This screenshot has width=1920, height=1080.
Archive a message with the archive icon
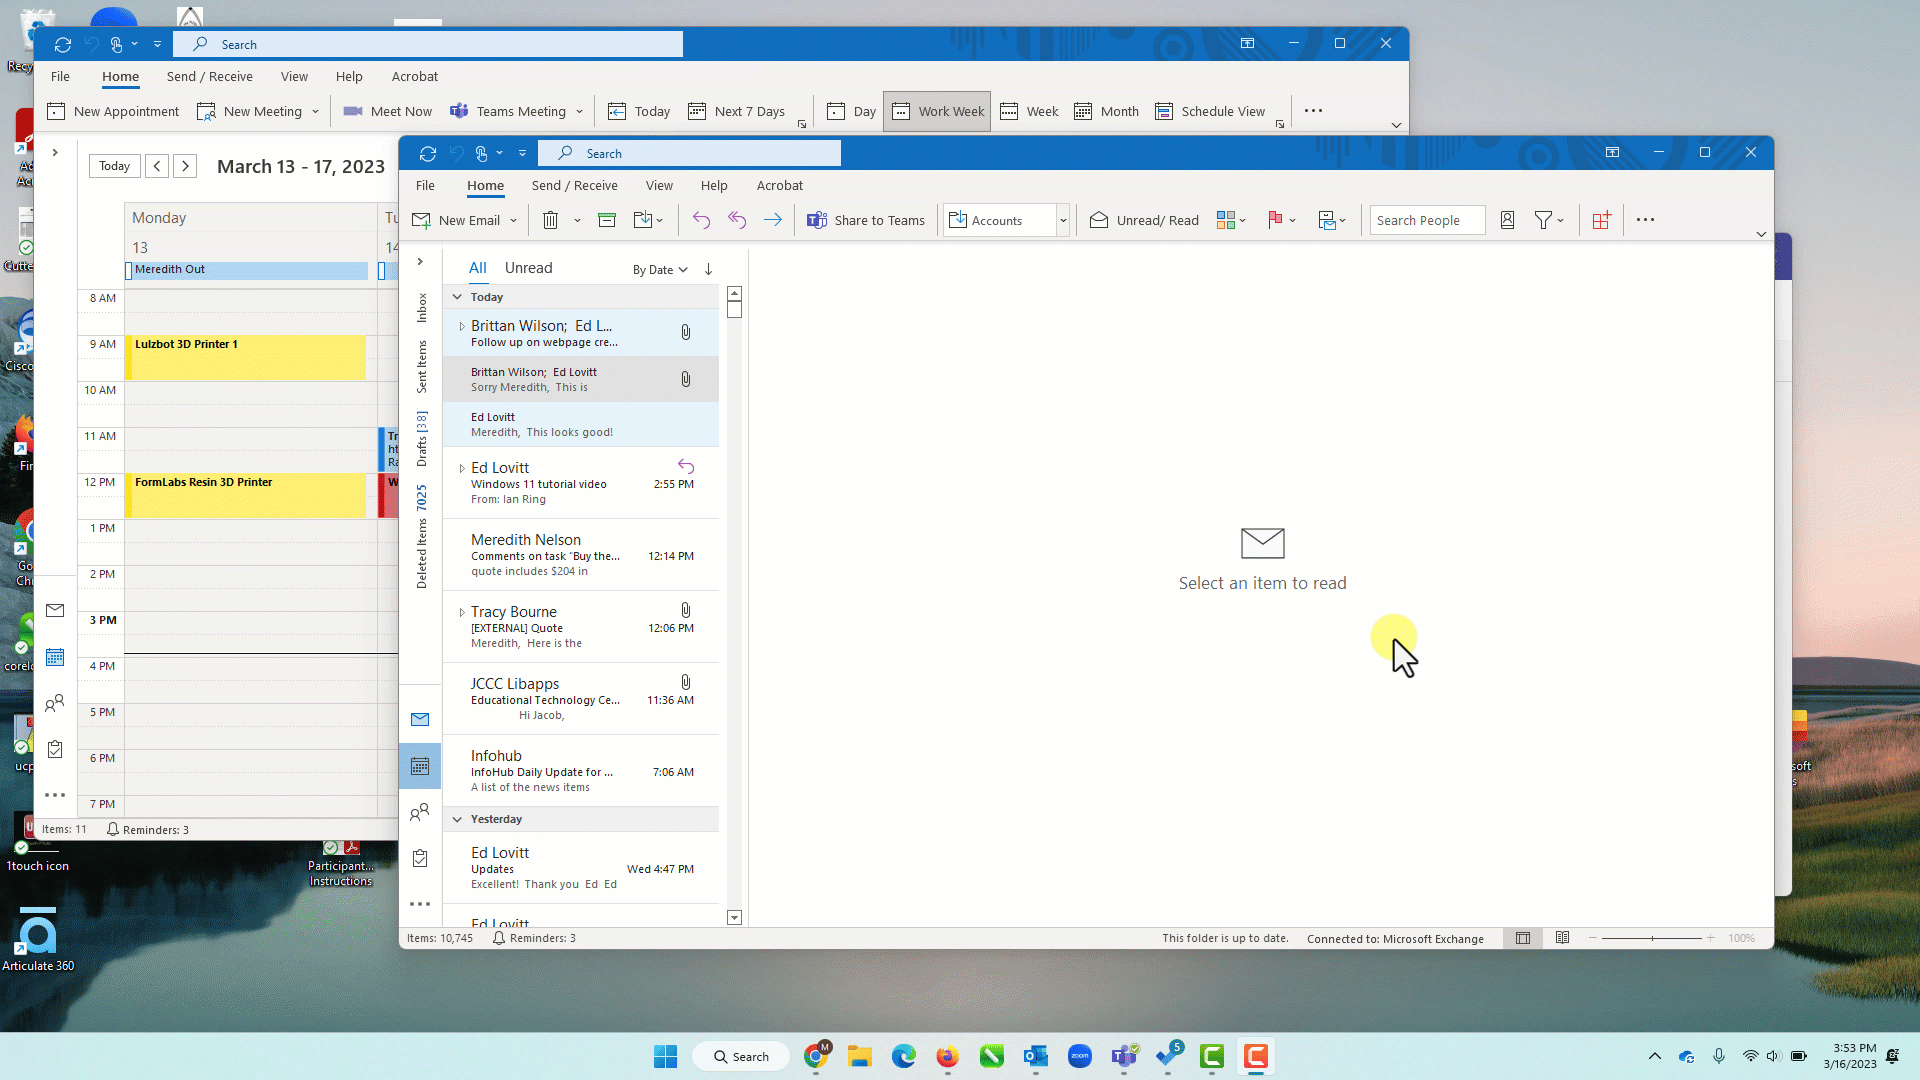click(x=607, y=220)
